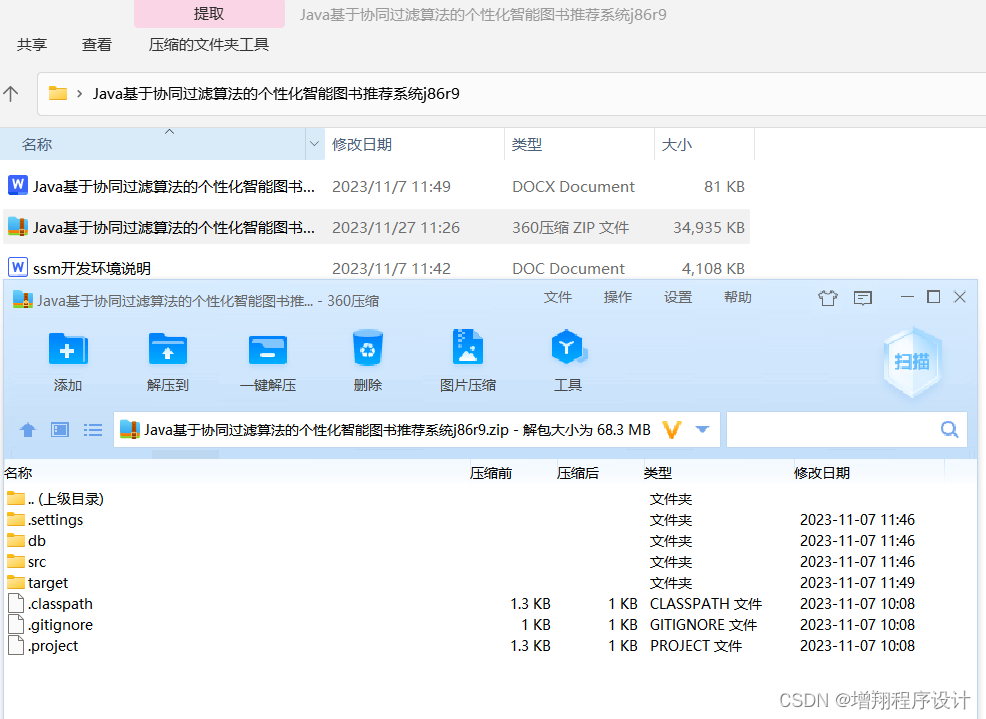Click the '2023/11/7 11:49' date cell

coord(391,186)
